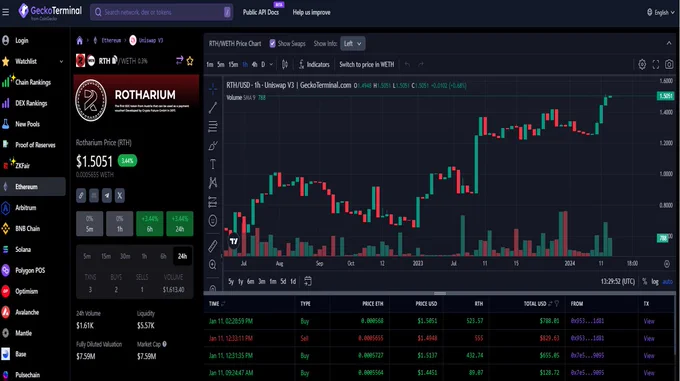Open chart settings gear icon
This screenshot has width=680, height=381.
coord(642,65)
